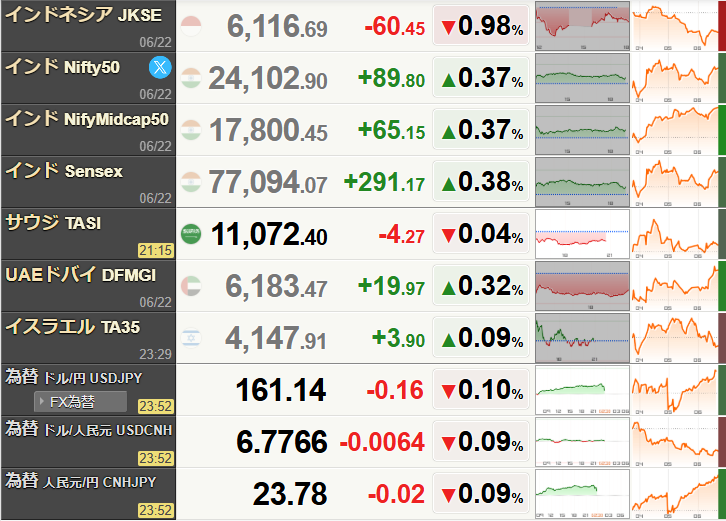Screen dimensions: 726x521
Task: Click USDJPY intraday mini chart
Action: pyautogui.click(x=582, y=390)
